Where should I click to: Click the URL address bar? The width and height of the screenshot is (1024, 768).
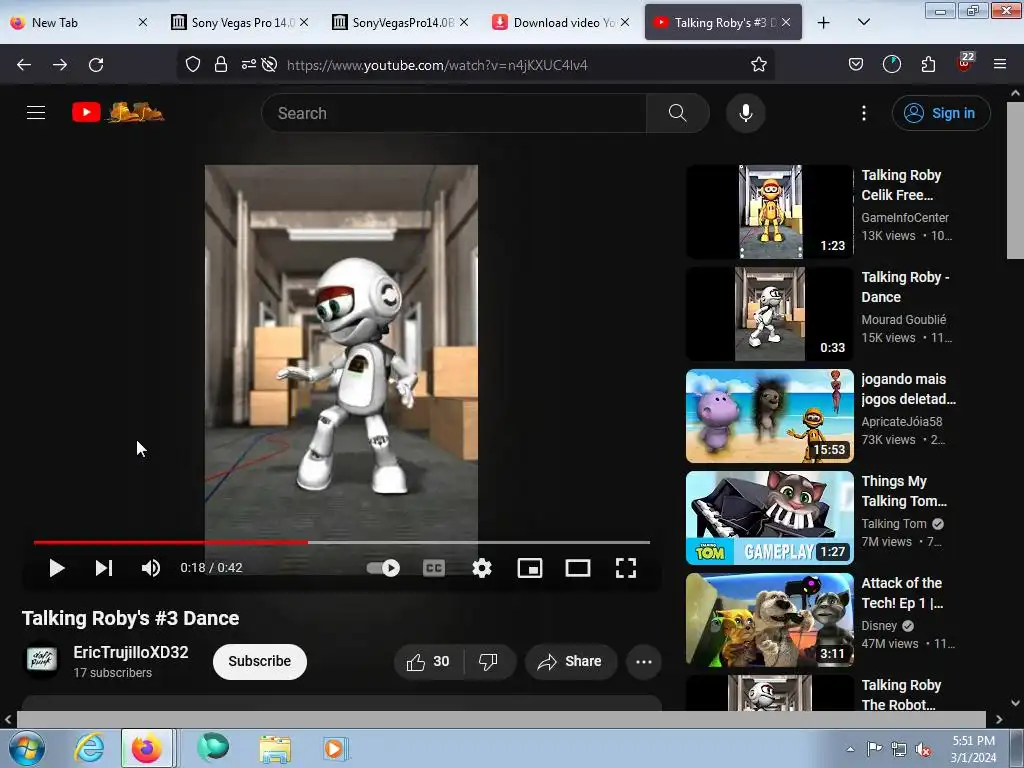(509, 65)
